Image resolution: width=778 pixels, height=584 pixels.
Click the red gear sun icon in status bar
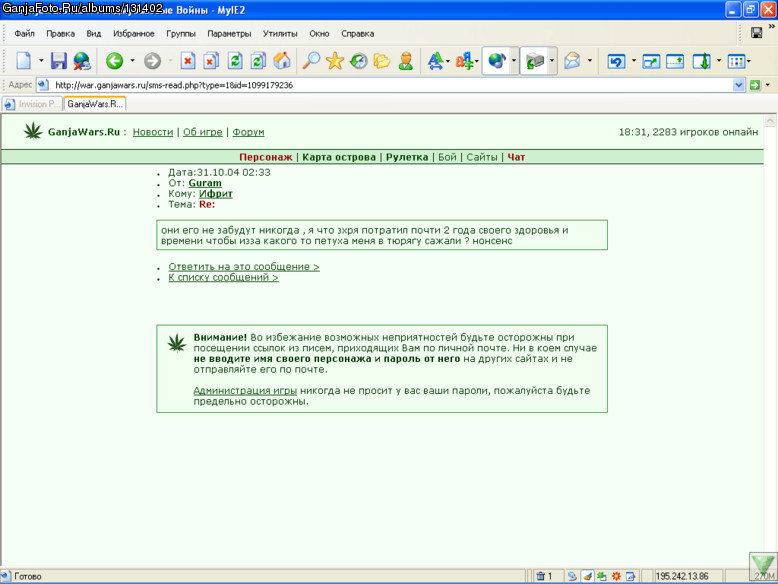coord(616,576)
